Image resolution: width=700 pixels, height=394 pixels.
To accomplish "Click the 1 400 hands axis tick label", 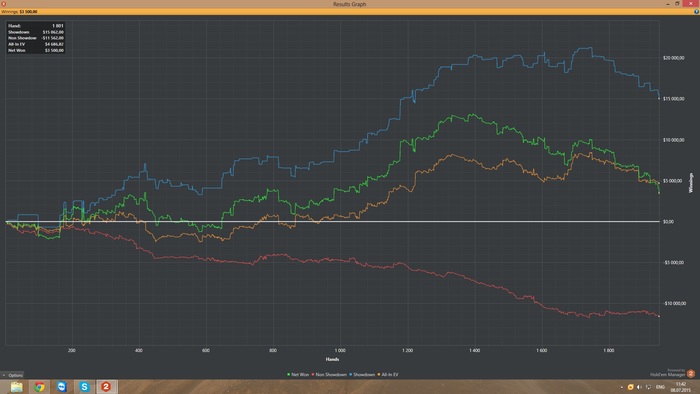I will (475, 350).
